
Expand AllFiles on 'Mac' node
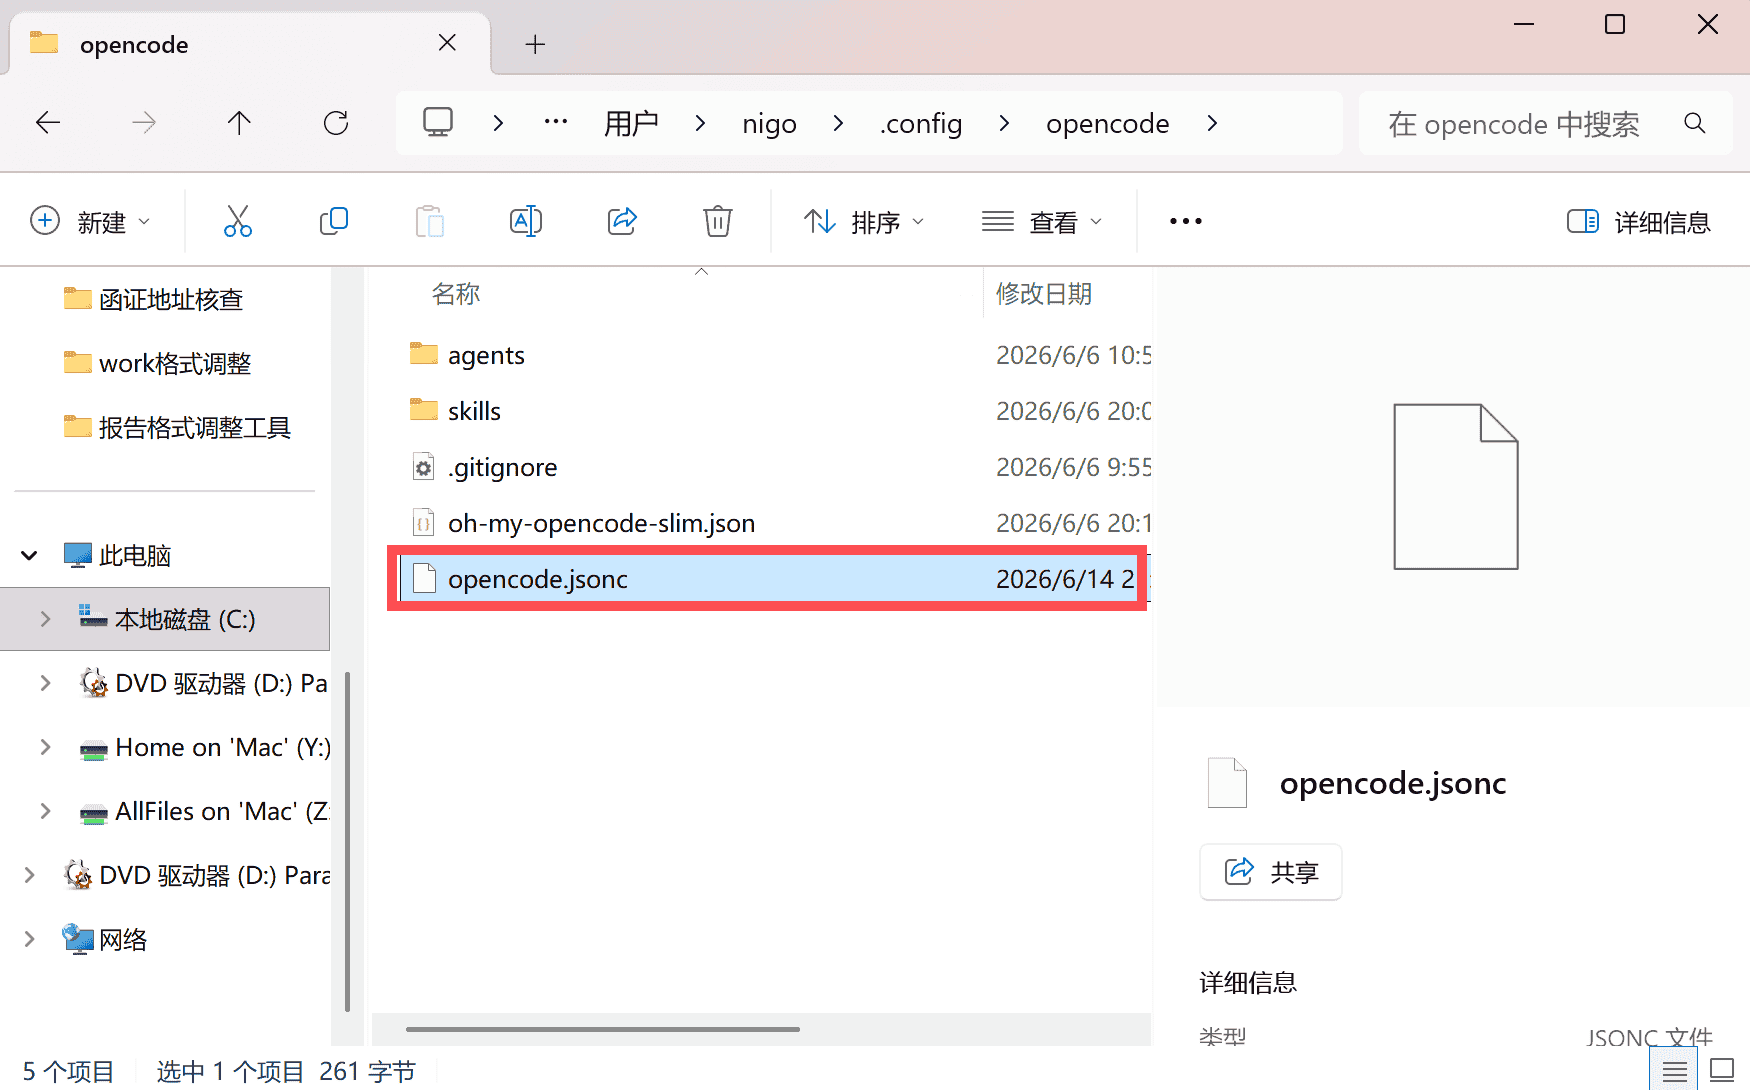45,811
